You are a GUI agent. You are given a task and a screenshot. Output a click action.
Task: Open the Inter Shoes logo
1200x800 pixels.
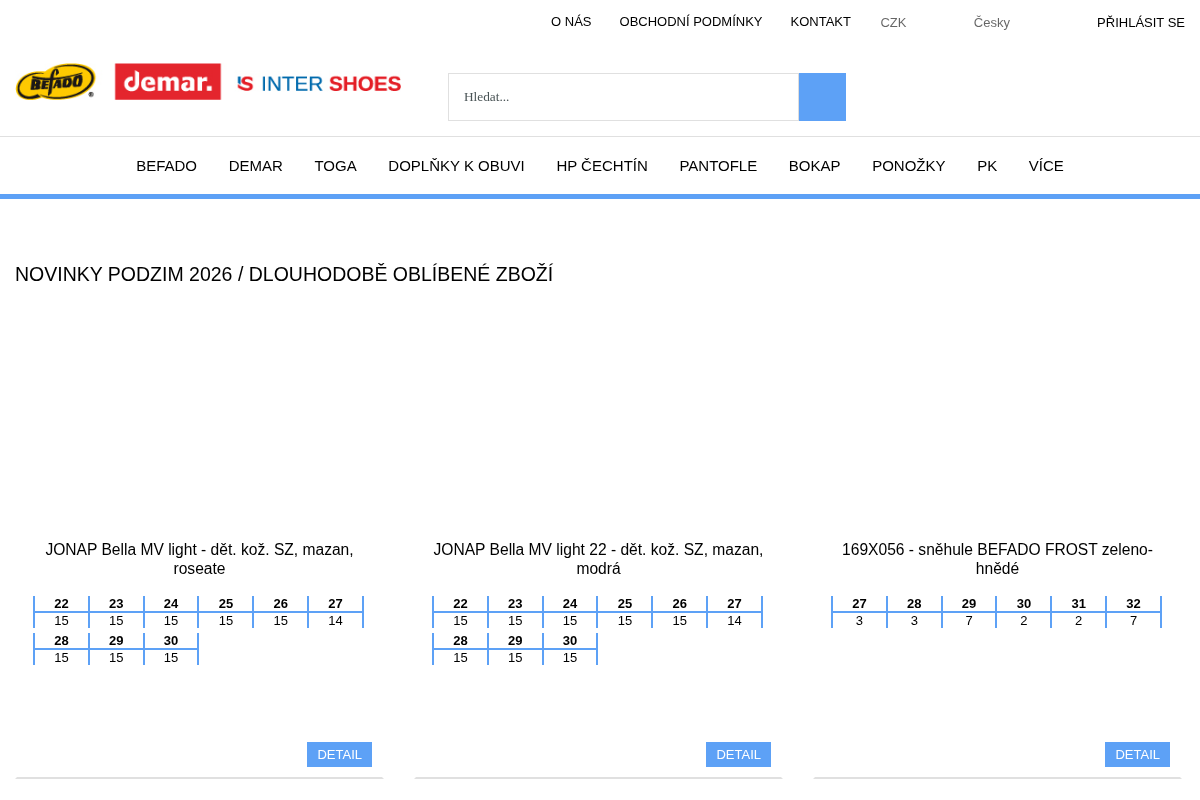pyautogui.click(x=319, y=84)
